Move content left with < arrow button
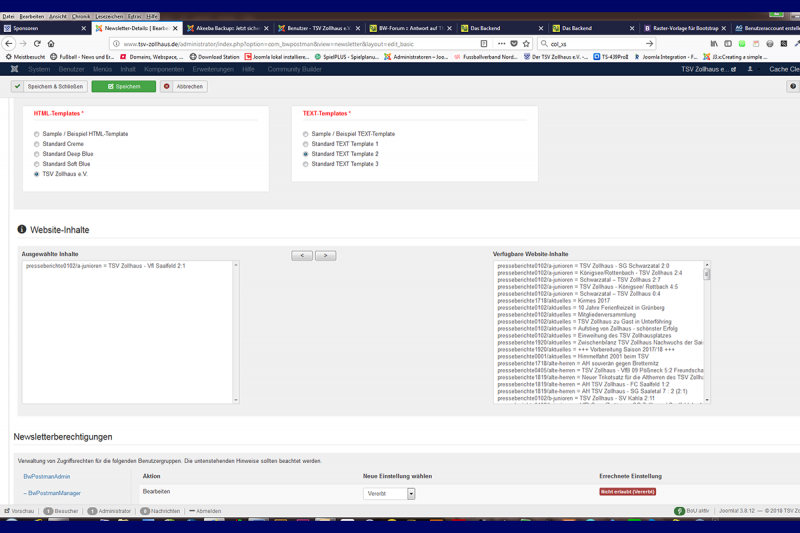Viewport: 800px width, 533px height. coord(302,256)
